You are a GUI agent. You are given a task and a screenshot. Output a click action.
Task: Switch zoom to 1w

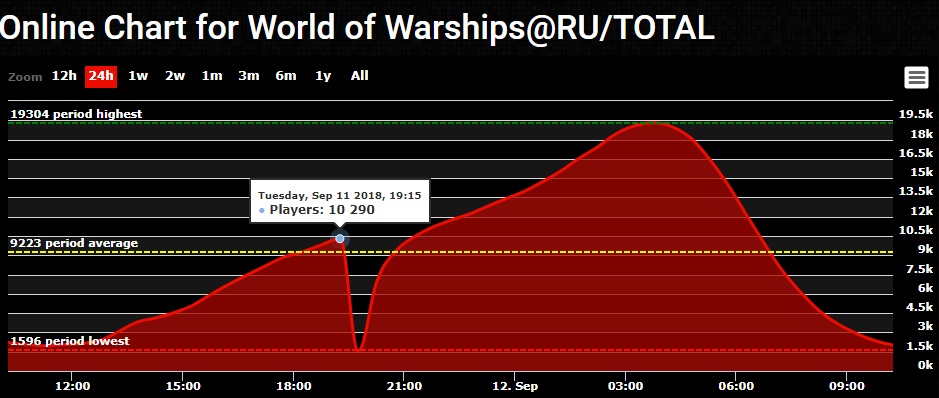(x=138, y=76)
